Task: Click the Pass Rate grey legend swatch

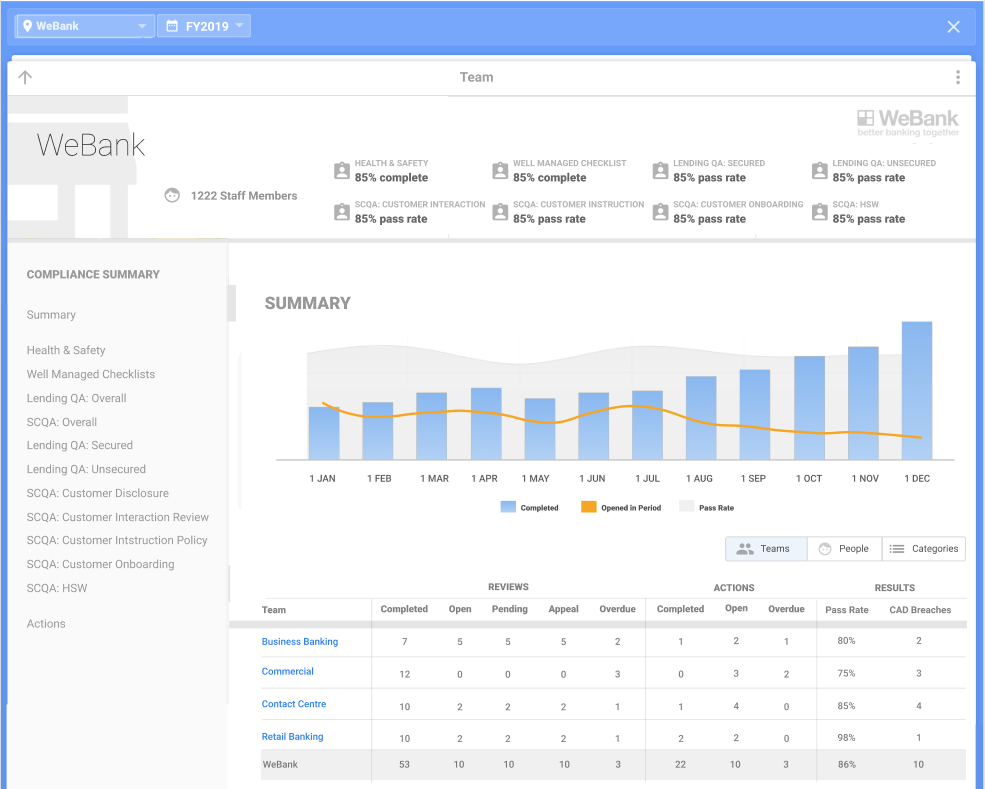Action: point(687,507)
